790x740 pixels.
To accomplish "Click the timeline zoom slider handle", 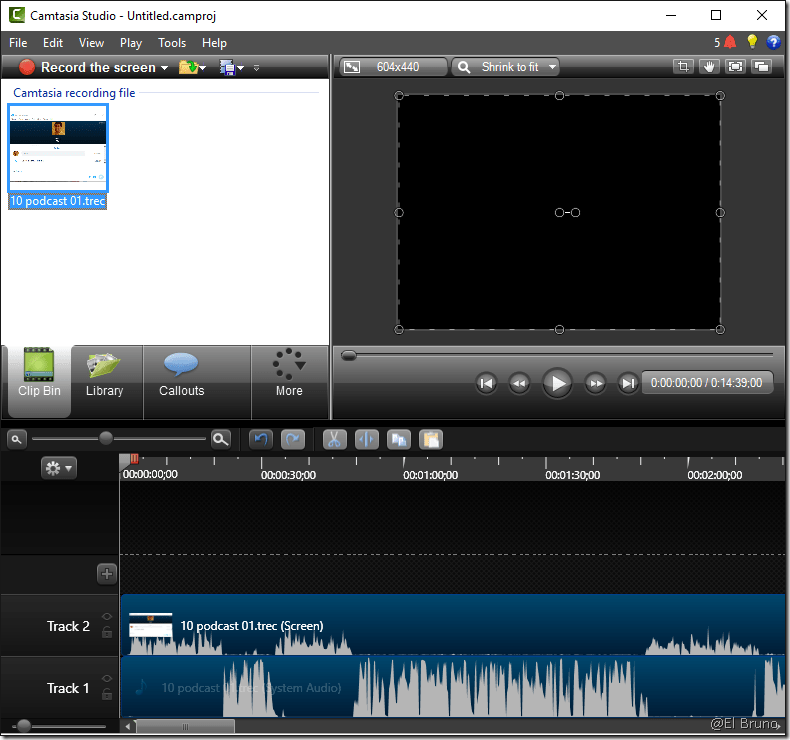I will click(x=106, y=438).
